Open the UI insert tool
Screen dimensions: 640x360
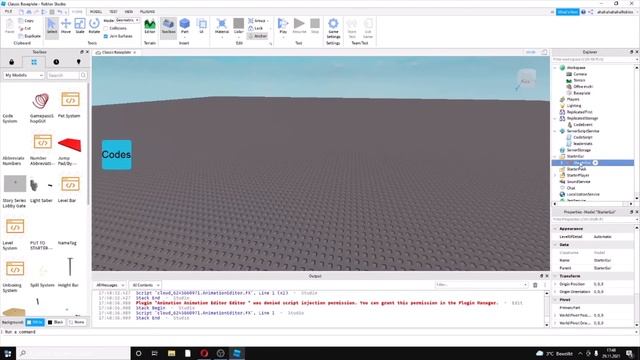click(x=201, y=27)
